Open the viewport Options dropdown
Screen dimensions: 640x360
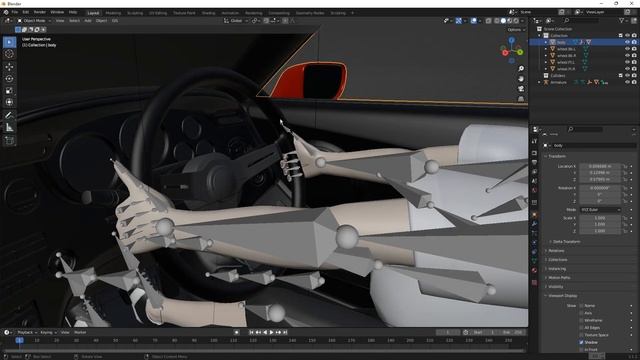click(516, 30)
